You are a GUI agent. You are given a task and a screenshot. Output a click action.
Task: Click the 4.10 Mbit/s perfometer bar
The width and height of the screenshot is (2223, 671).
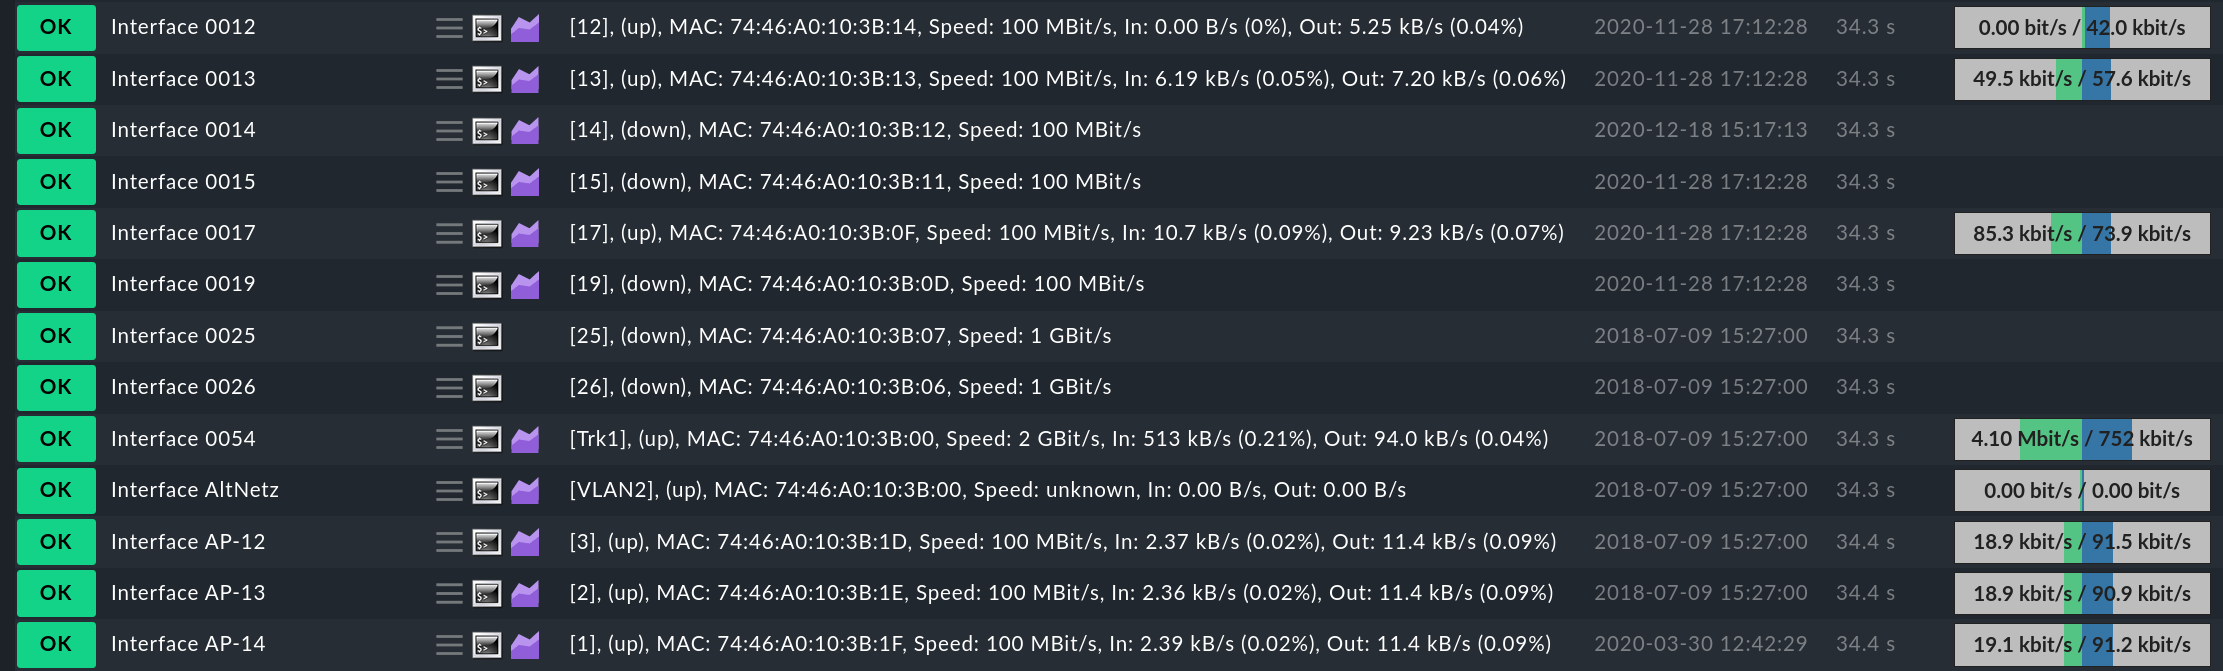(x=2082, y=439)
